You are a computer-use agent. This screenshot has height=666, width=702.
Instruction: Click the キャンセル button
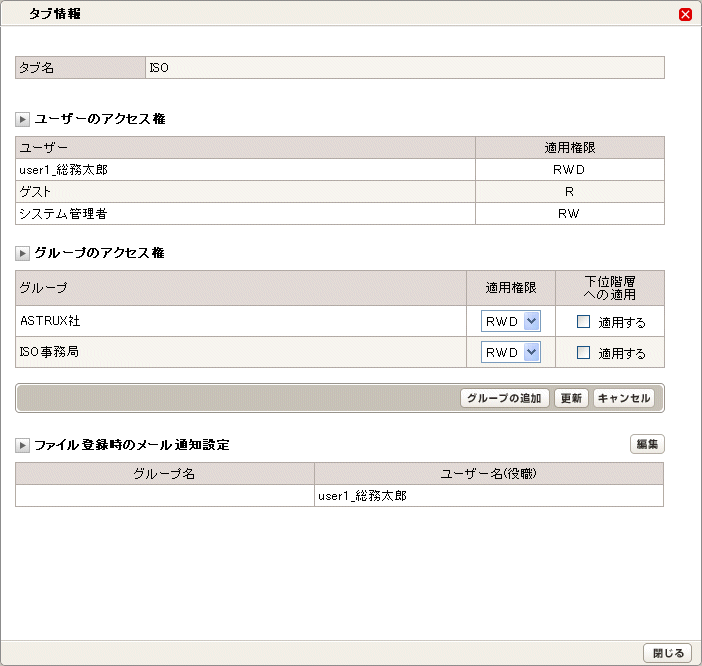coord(624,398)
